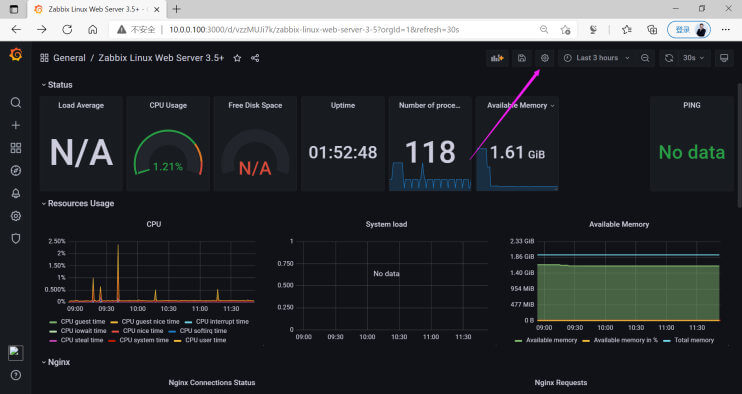Click the Available memory legend swatch
This screenshot has width=742, height=394.
(518, 341)
